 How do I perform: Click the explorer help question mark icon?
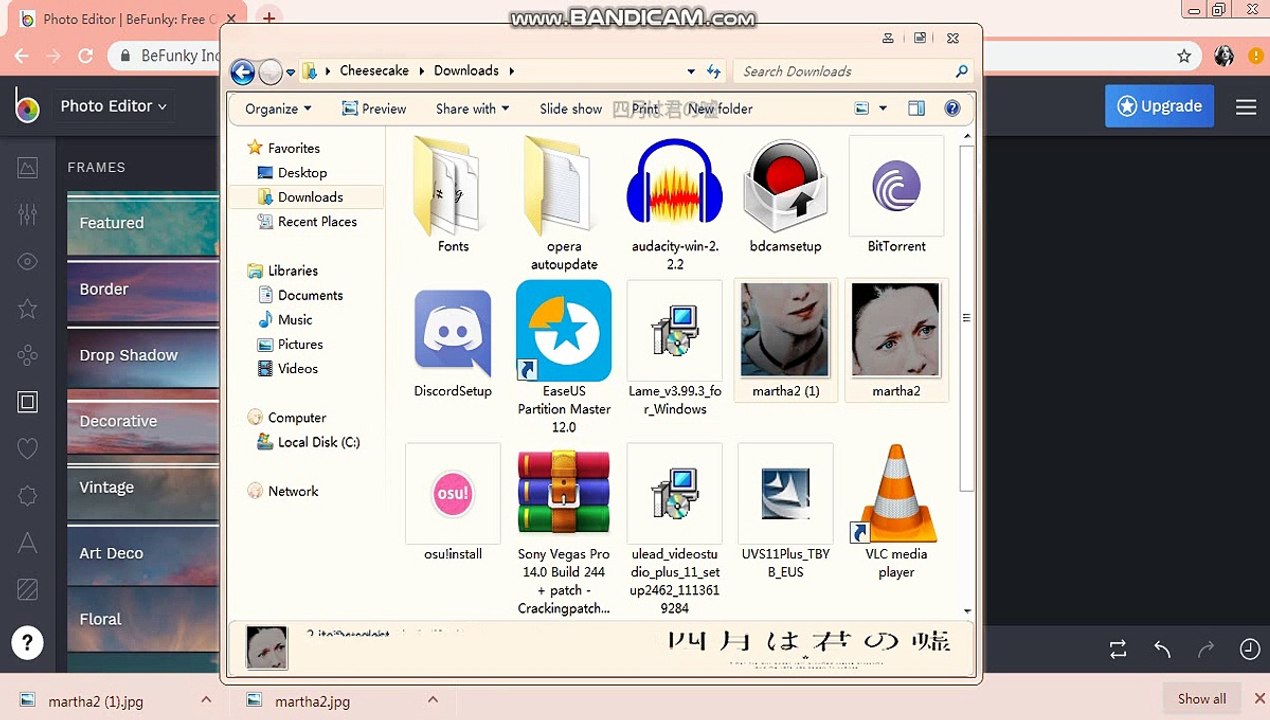(x=952, y=108)
